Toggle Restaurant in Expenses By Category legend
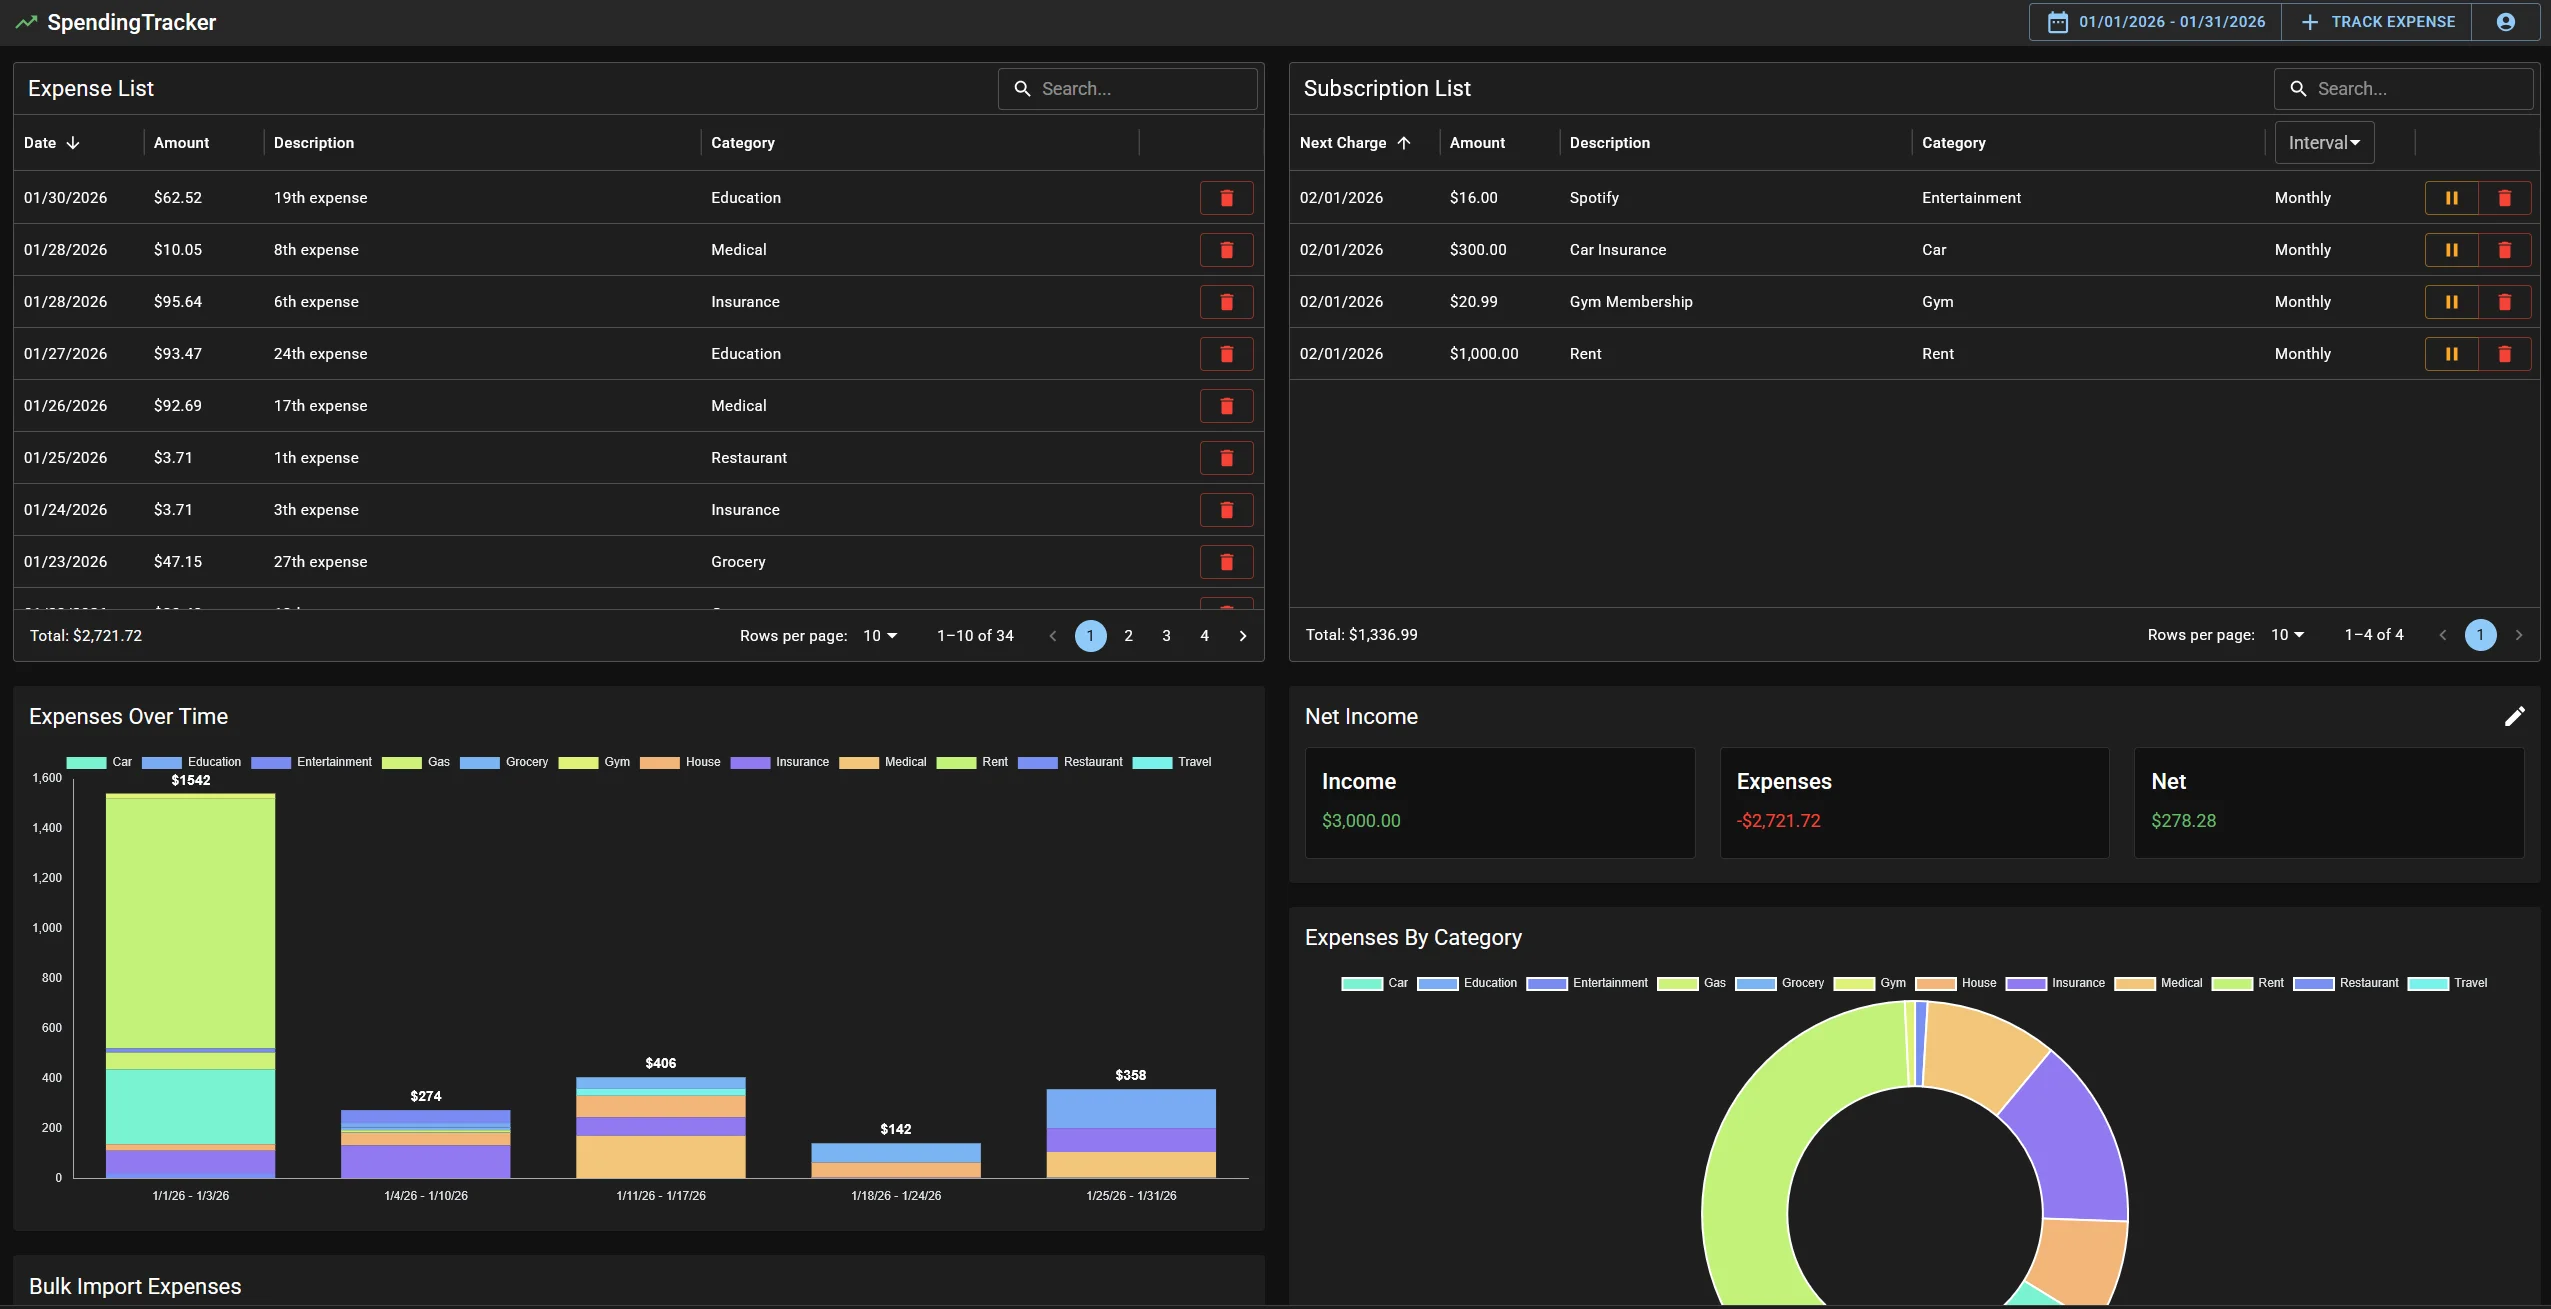Viewport: 2551px width, 1309px height. tap(2346, 983)
